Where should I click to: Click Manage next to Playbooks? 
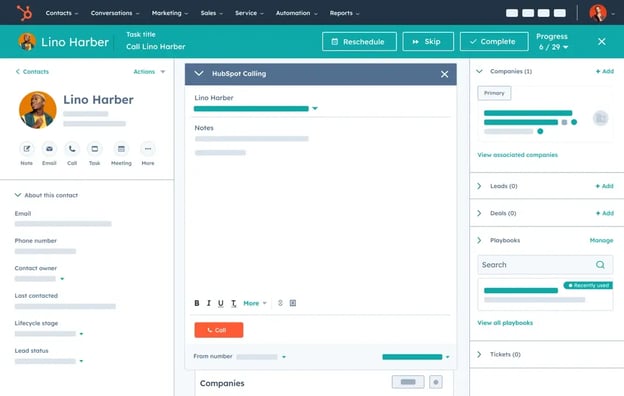point(601,240)
